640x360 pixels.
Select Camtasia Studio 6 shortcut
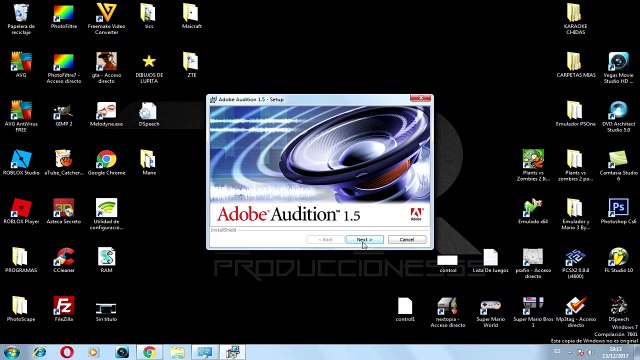pos(618,165)
